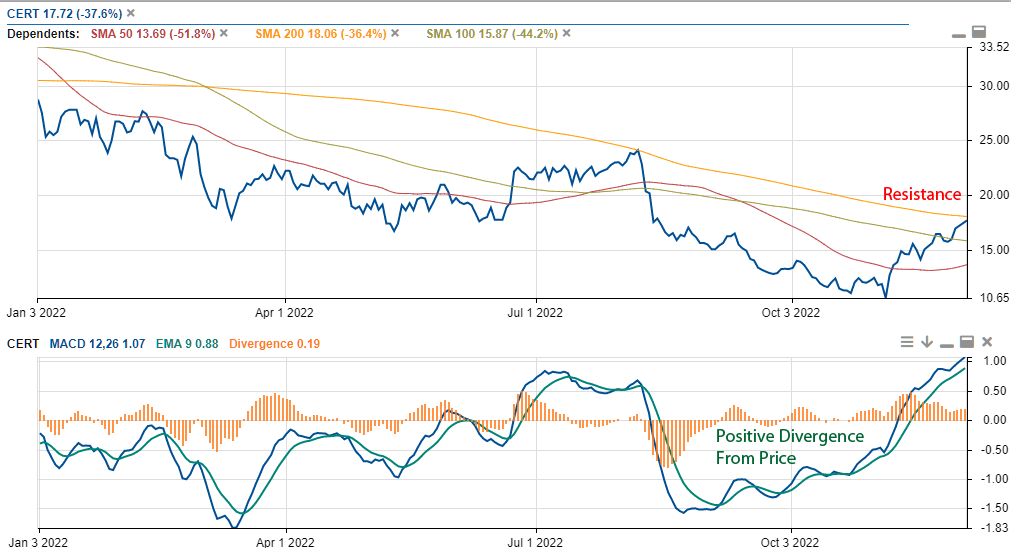Remove the CERT series with its X icon
Viewport: 1011px width, 548px height.
pos(131,13)
